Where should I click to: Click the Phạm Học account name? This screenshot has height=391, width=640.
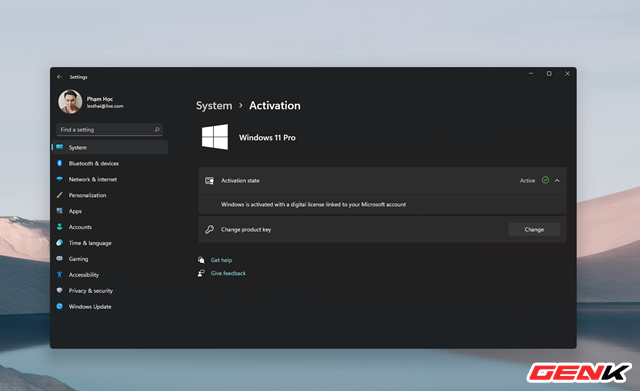[100, 99]
